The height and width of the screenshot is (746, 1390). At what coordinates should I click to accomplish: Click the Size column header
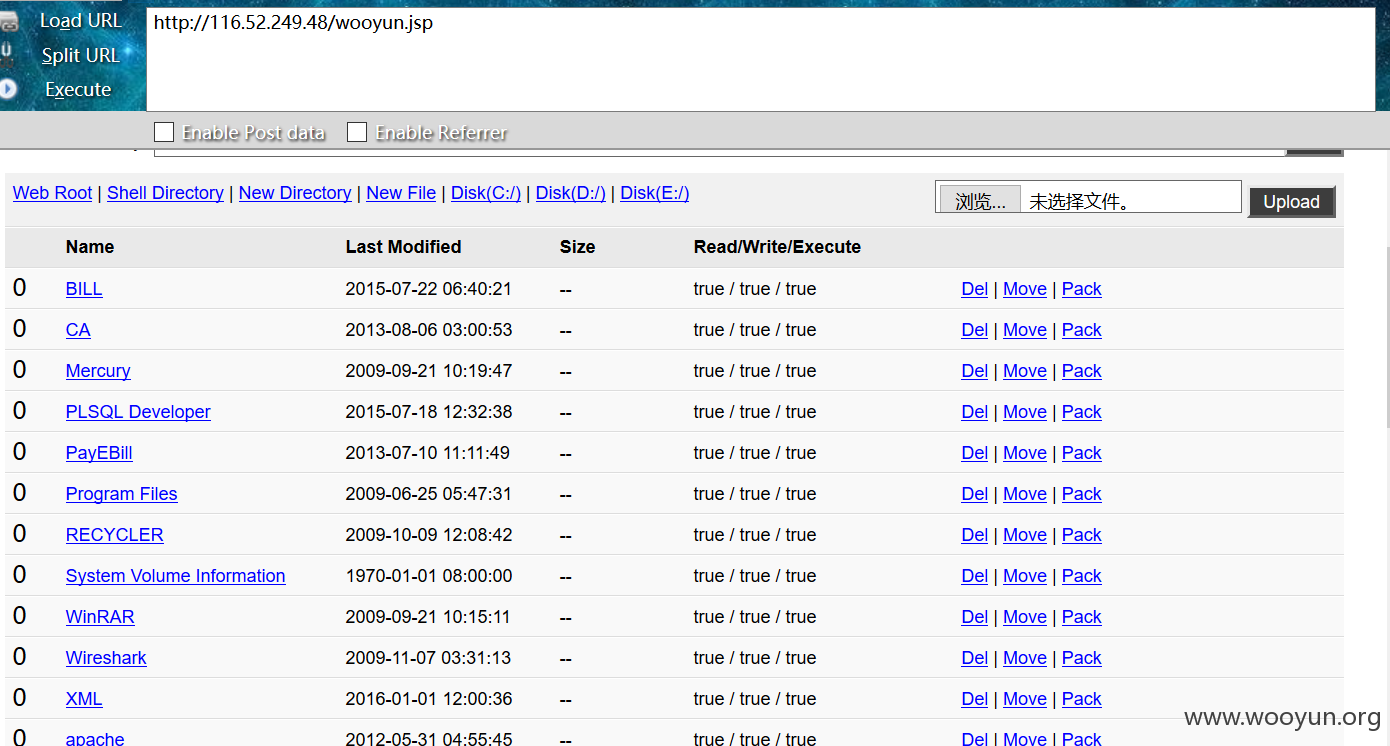577,247
